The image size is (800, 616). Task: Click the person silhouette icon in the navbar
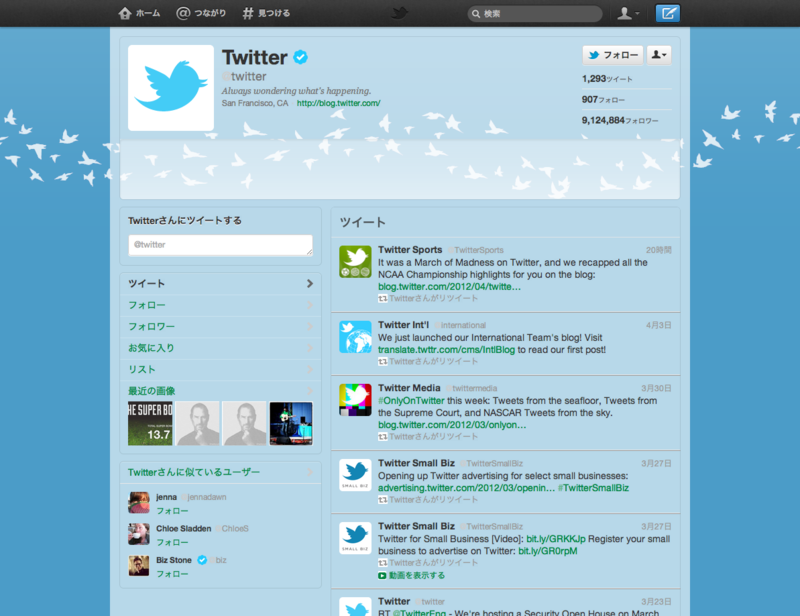pyautogui.click(x=625, y=13)
